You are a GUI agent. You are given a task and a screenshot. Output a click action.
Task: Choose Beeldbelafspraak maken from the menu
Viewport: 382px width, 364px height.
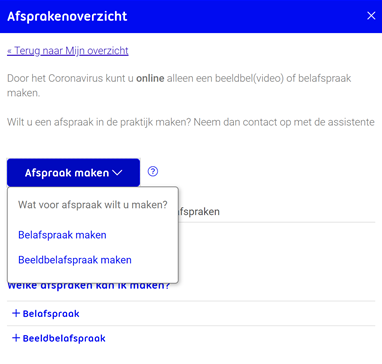click(x=75, y=260)
